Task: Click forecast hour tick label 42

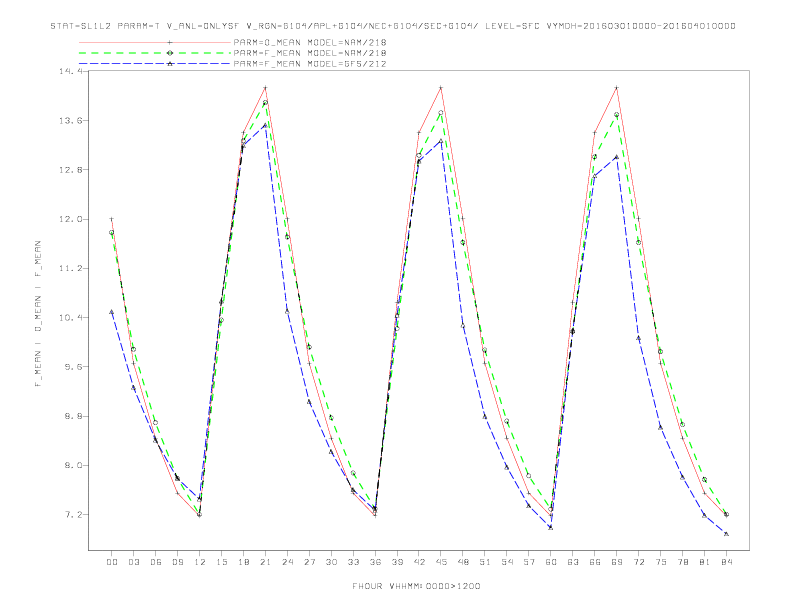Action: point(419,562)
